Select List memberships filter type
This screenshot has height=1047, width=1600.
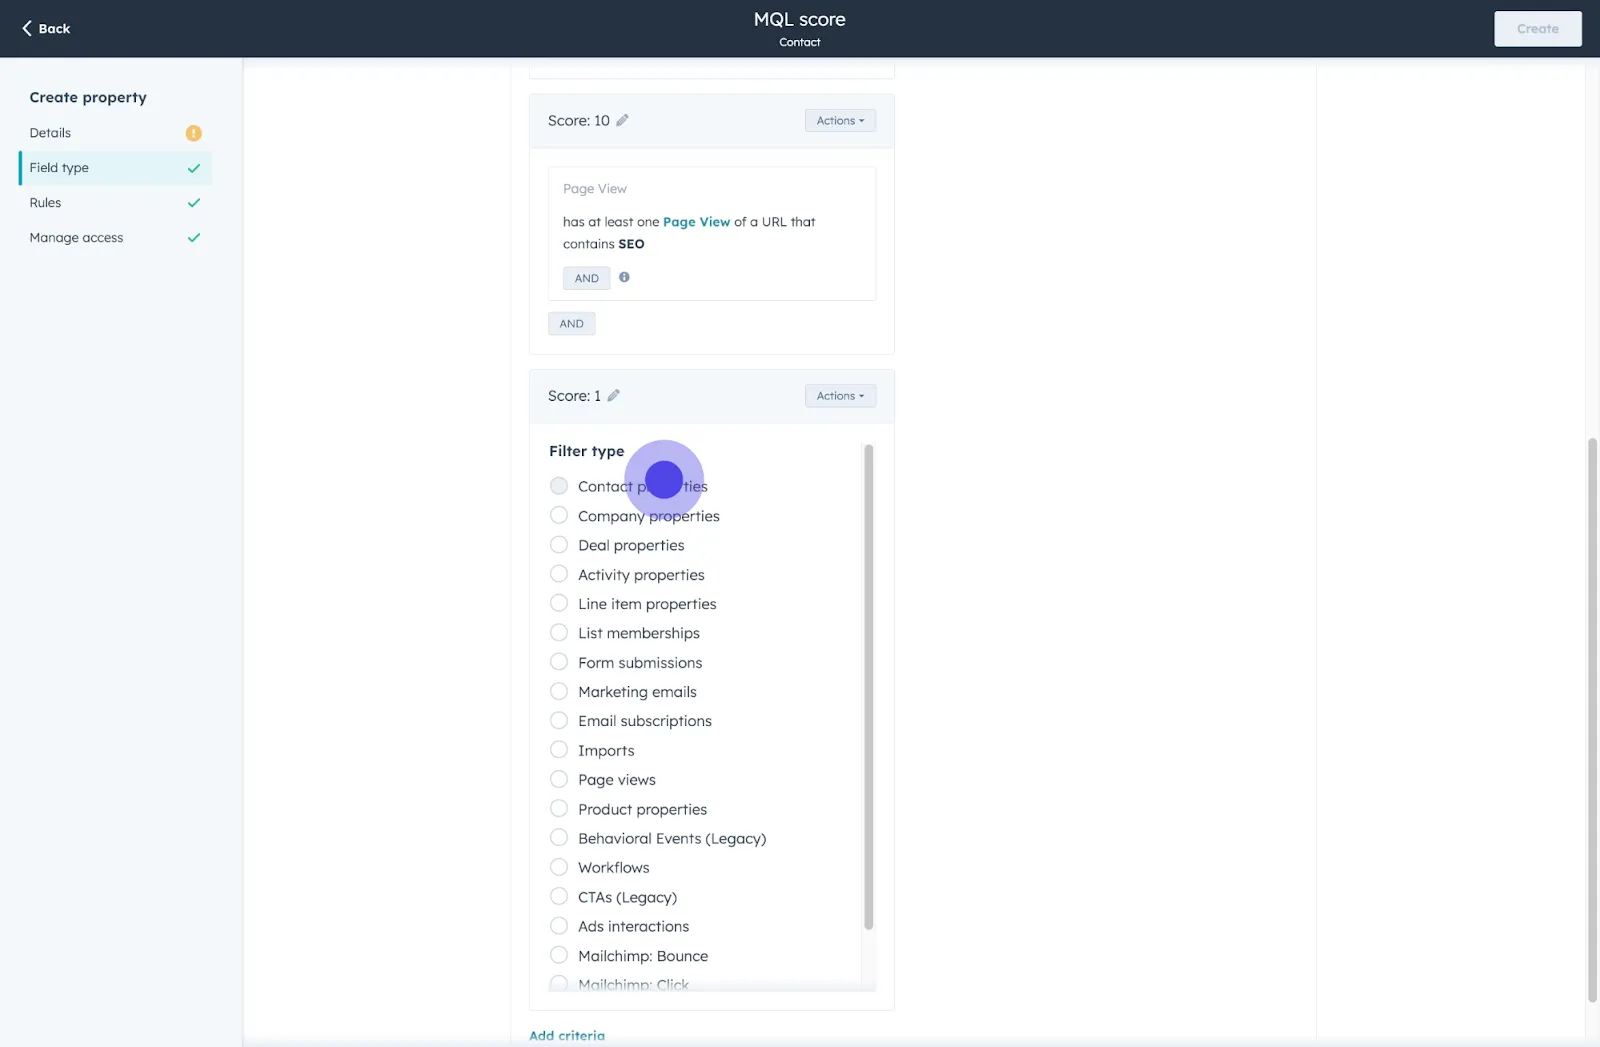point(559,633)
